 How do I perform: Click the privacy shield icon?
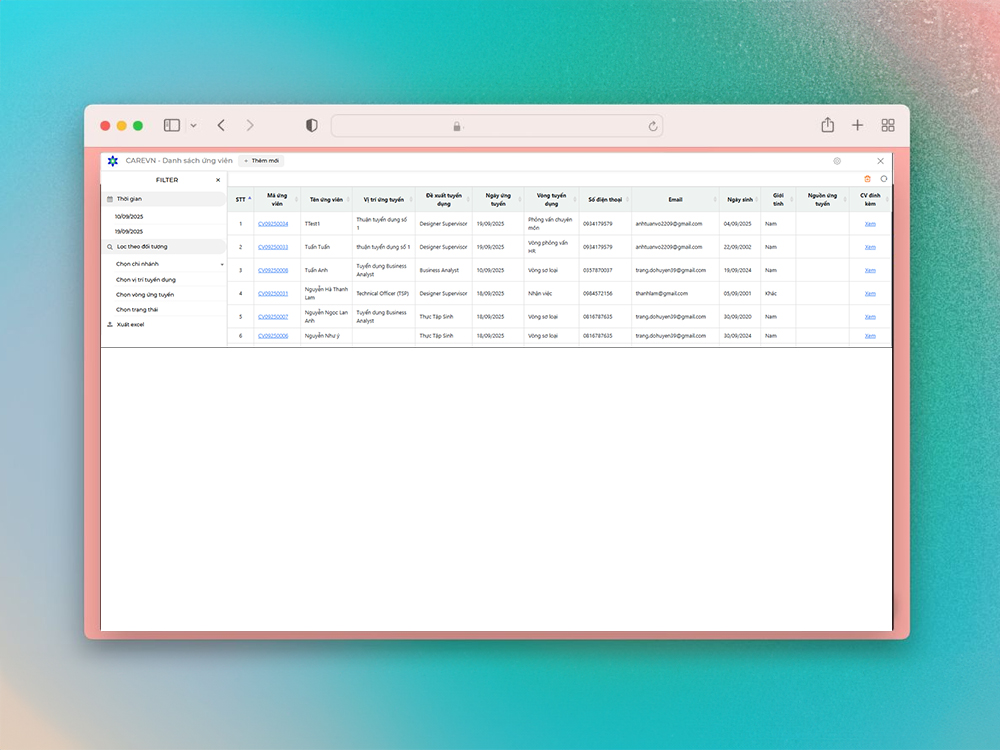pos(312,126)
